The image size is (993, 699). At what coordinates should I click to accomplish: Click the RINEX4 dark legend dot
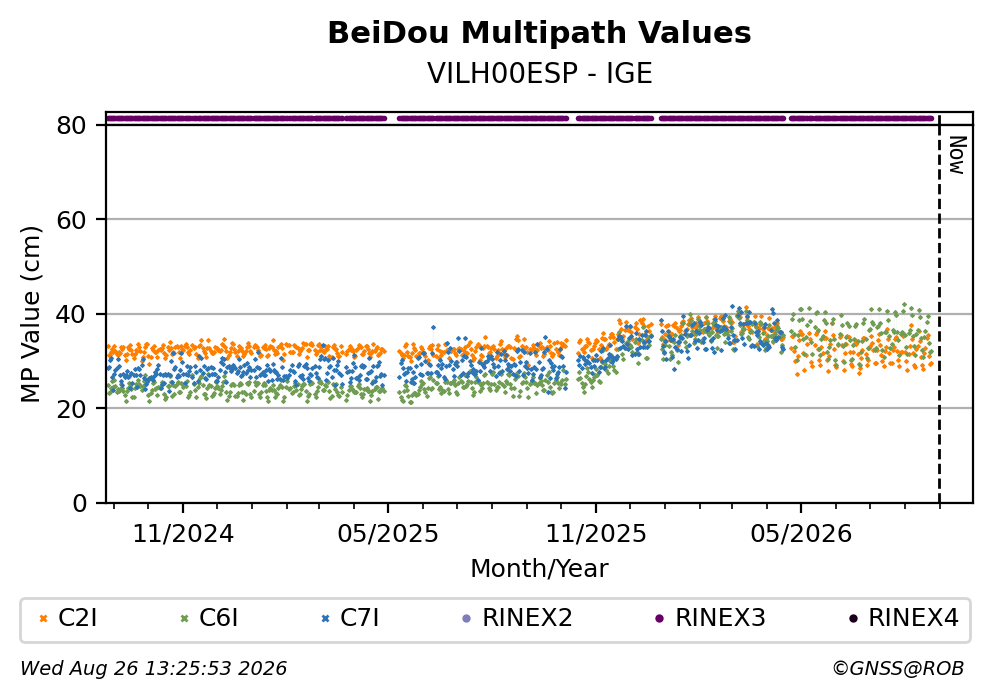coord(853,619)
